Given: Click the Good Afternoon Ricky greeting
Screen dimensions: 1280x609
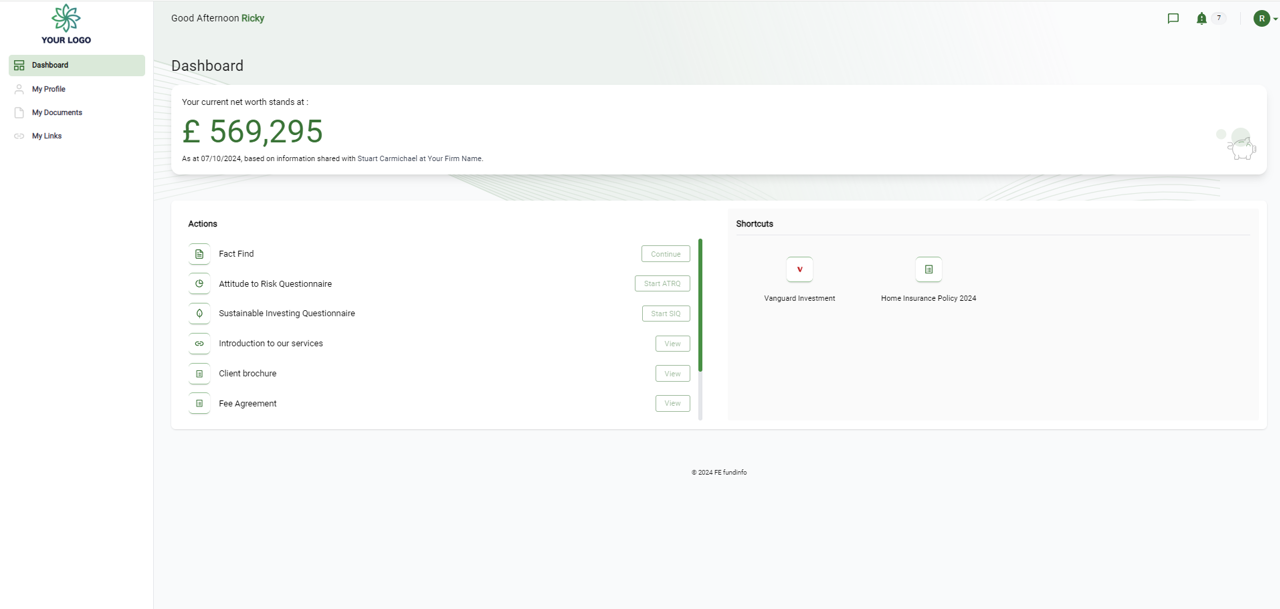Looking at the screenshot, I should pos(218,18).
